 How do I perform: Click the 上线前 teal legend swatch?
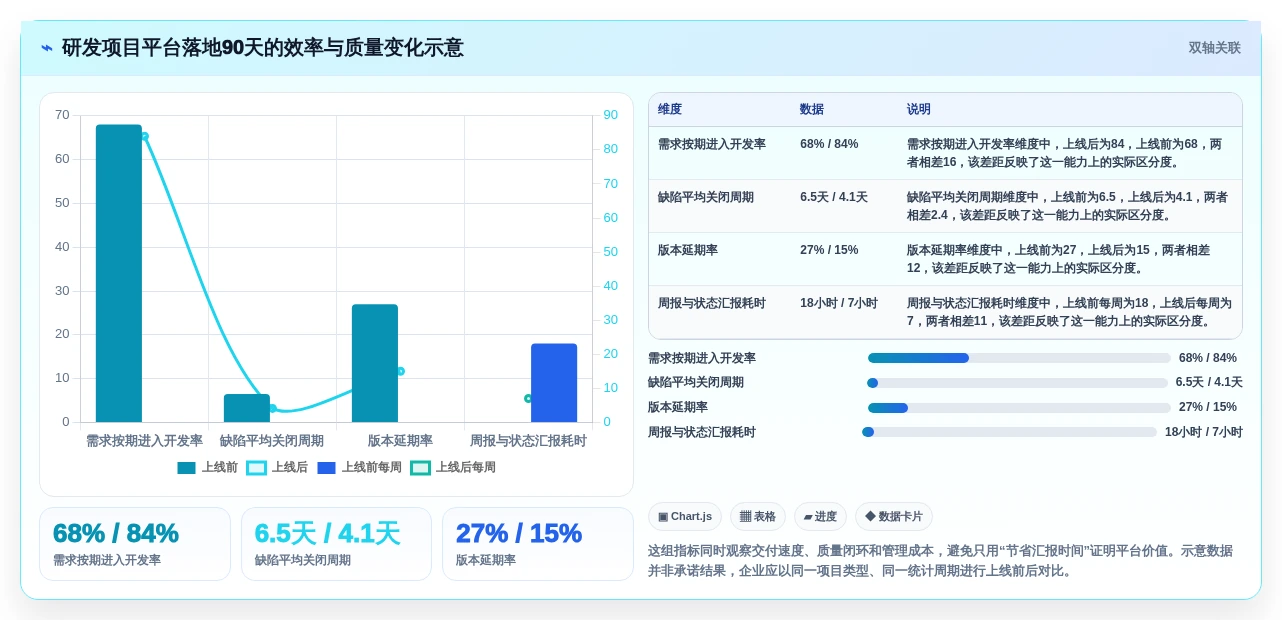[186, 467]
